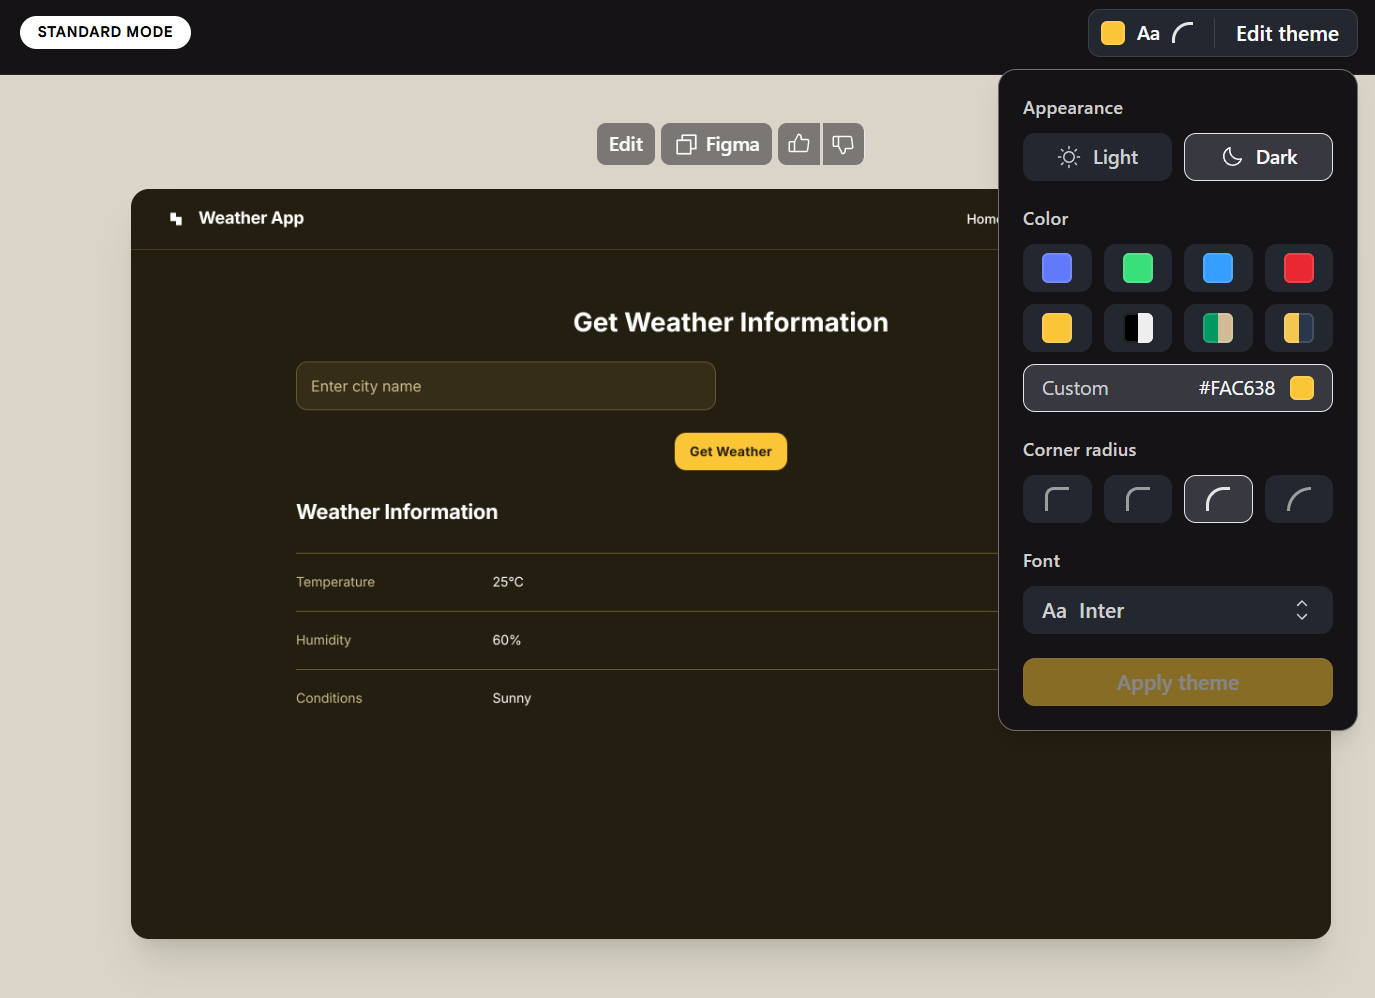Click the Get Weather button

tap(731, 452)
